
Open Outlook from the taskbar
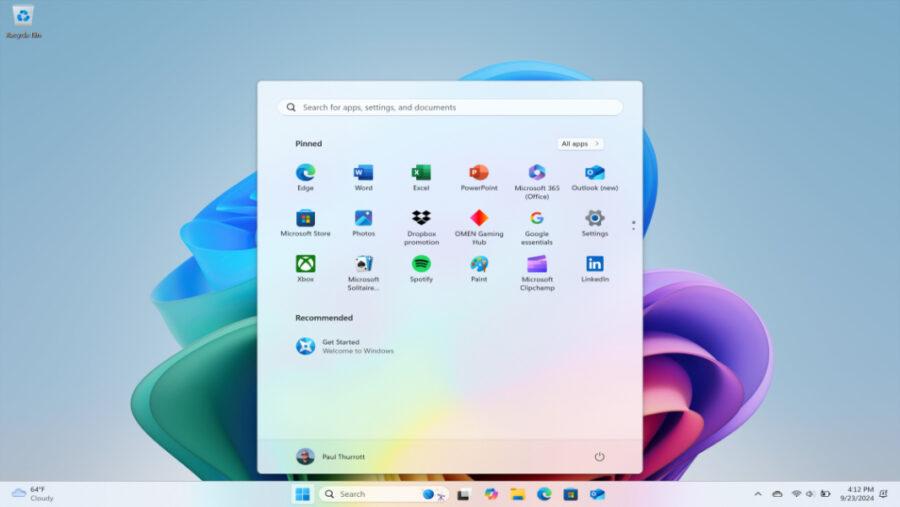pos(598,494)
